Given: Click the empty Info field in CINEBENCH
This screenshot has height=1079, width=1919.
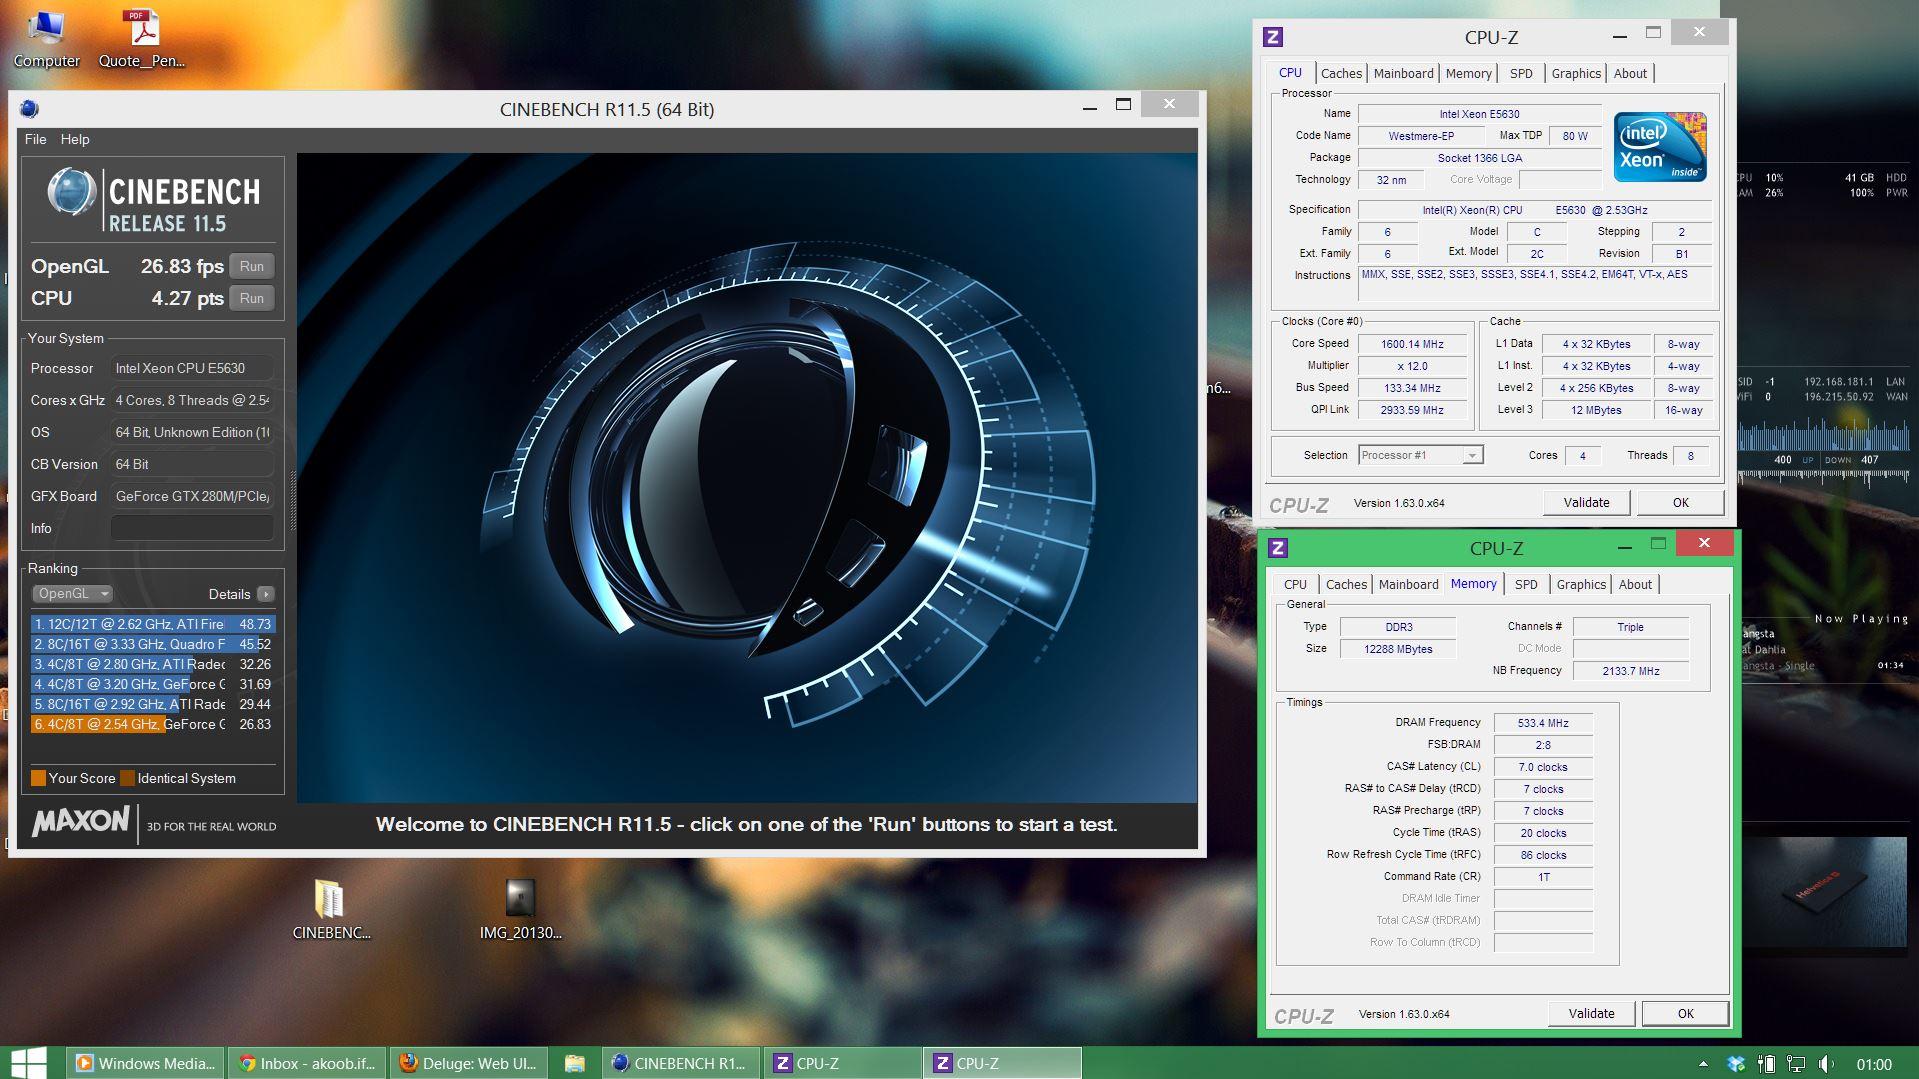Looking at the screenshot, I should [192, 528].
